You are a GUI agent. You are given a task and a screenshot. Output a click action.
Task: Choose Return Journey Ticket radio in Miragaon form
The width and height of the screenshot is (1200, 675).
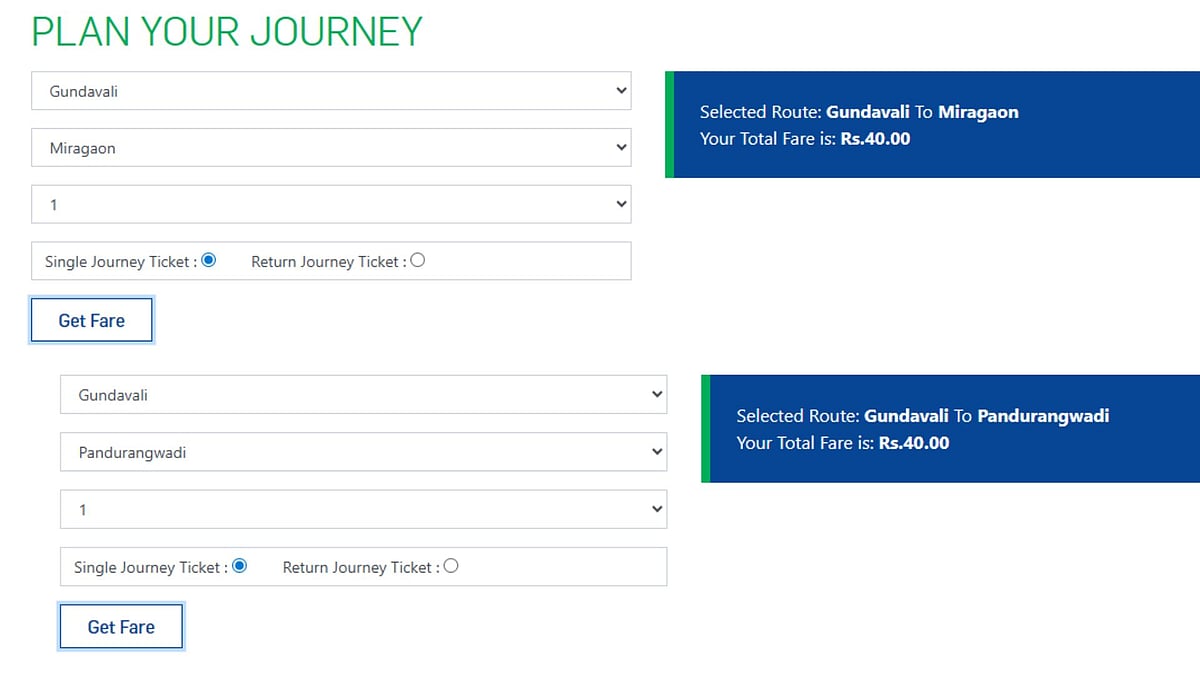click(x=418, y=260)
